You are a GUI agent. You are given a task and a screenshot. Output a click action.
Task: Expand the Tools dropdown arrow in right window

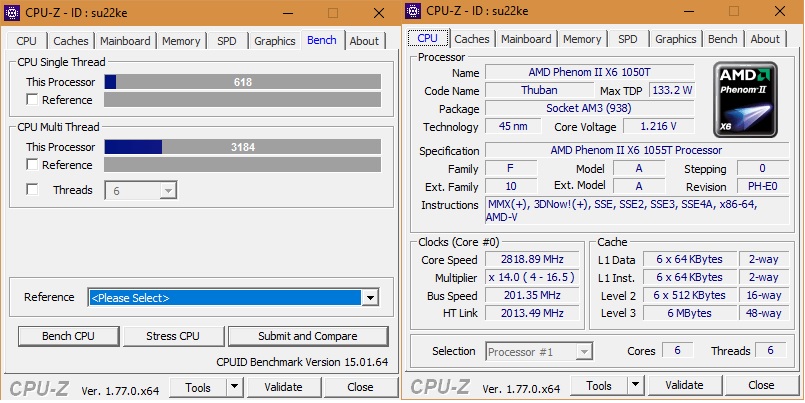[x=636, y=385]
